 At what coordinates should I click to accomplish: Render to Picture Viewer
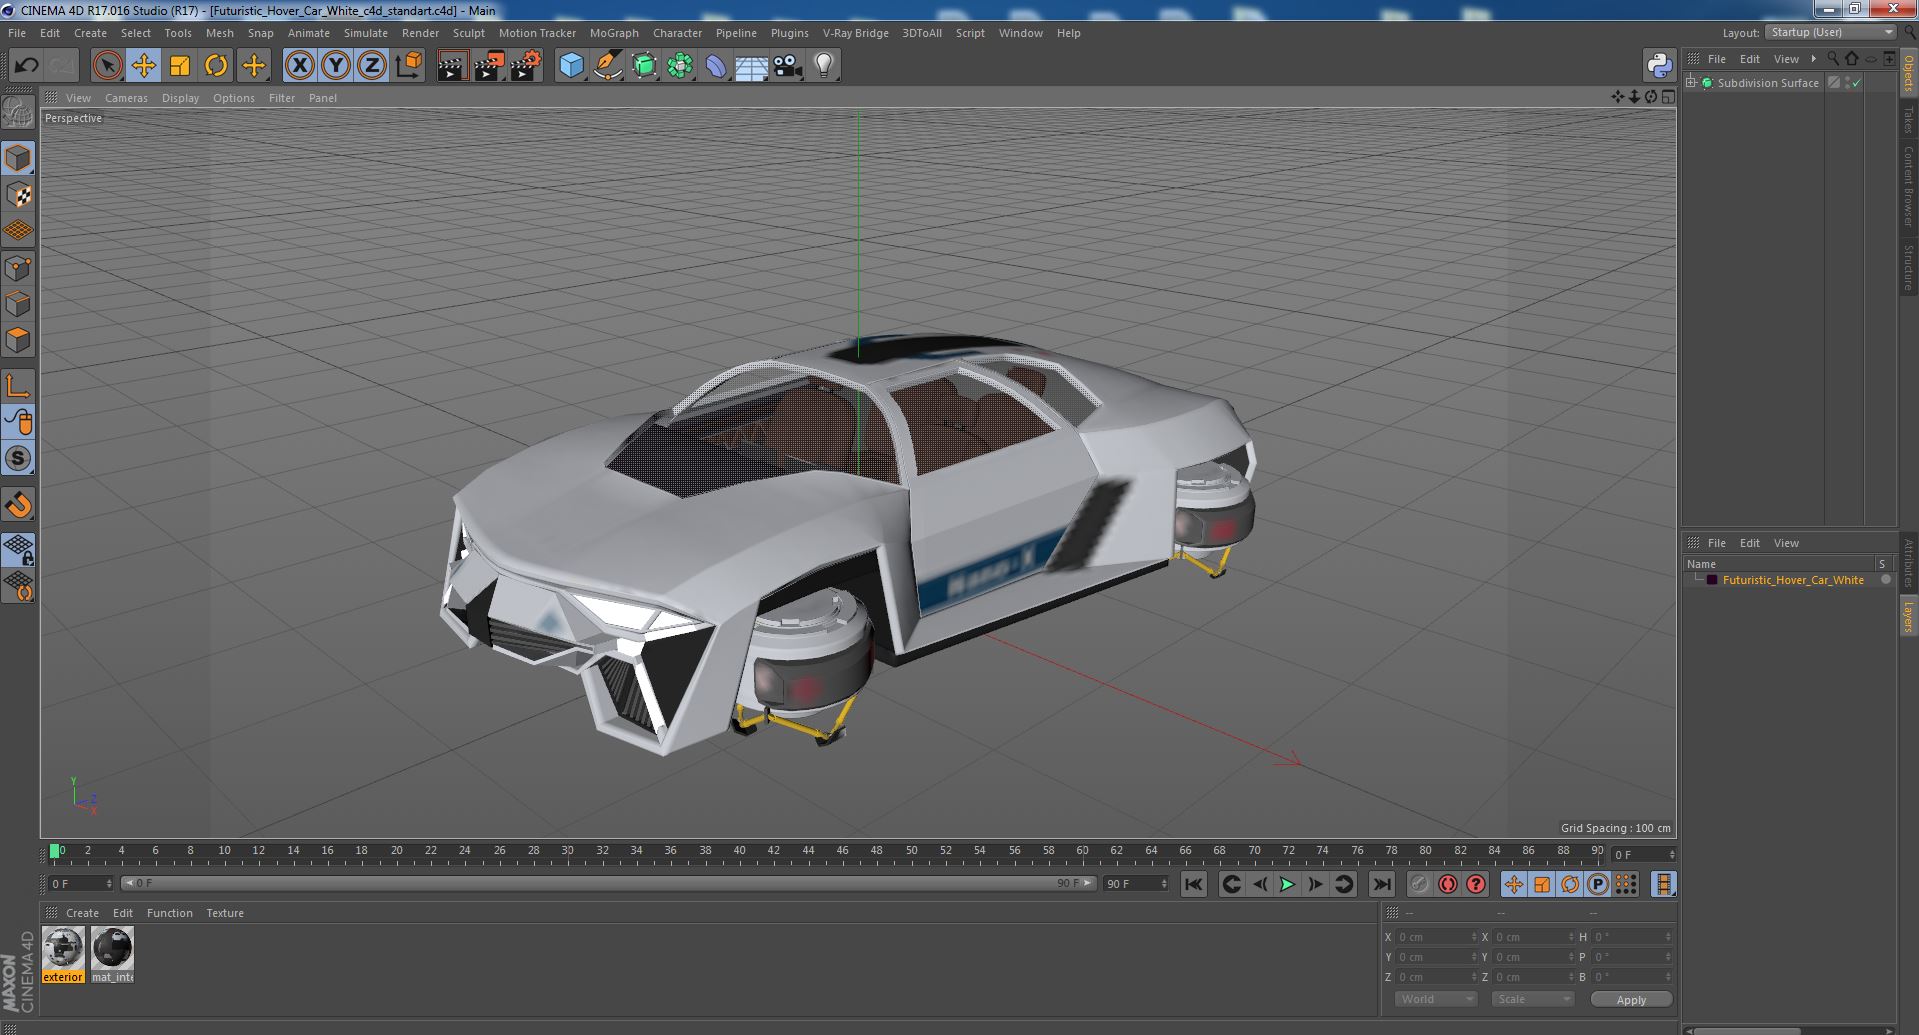[x=489, y=66]
